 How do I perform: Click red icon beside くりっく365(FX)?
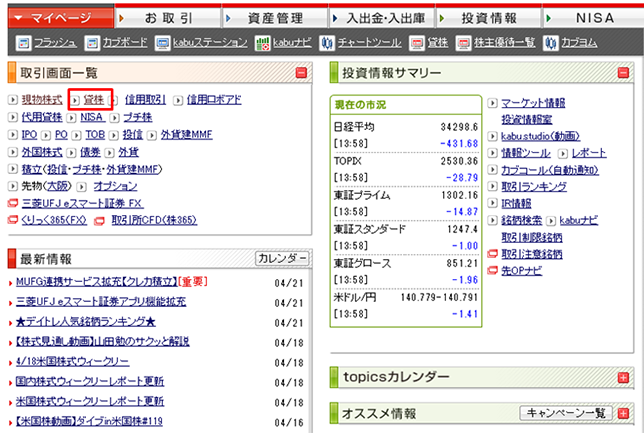(13, 220)
